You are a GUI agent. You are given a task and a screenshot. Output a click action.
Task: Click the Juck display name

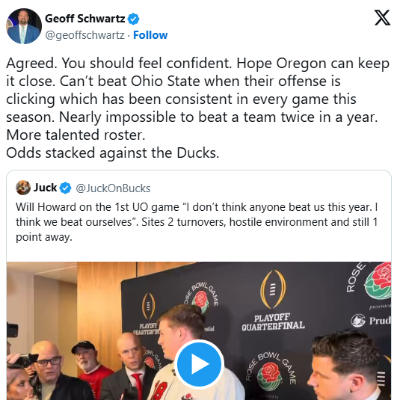click(45, 188)
